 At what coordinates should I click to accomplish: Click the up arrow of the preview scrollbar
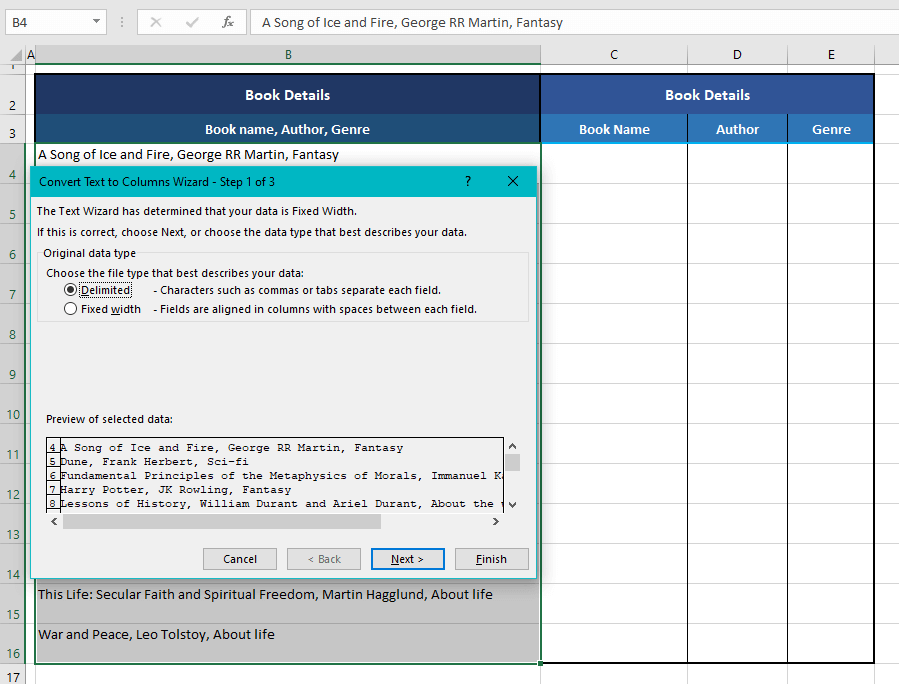click(x=512, y=446)
